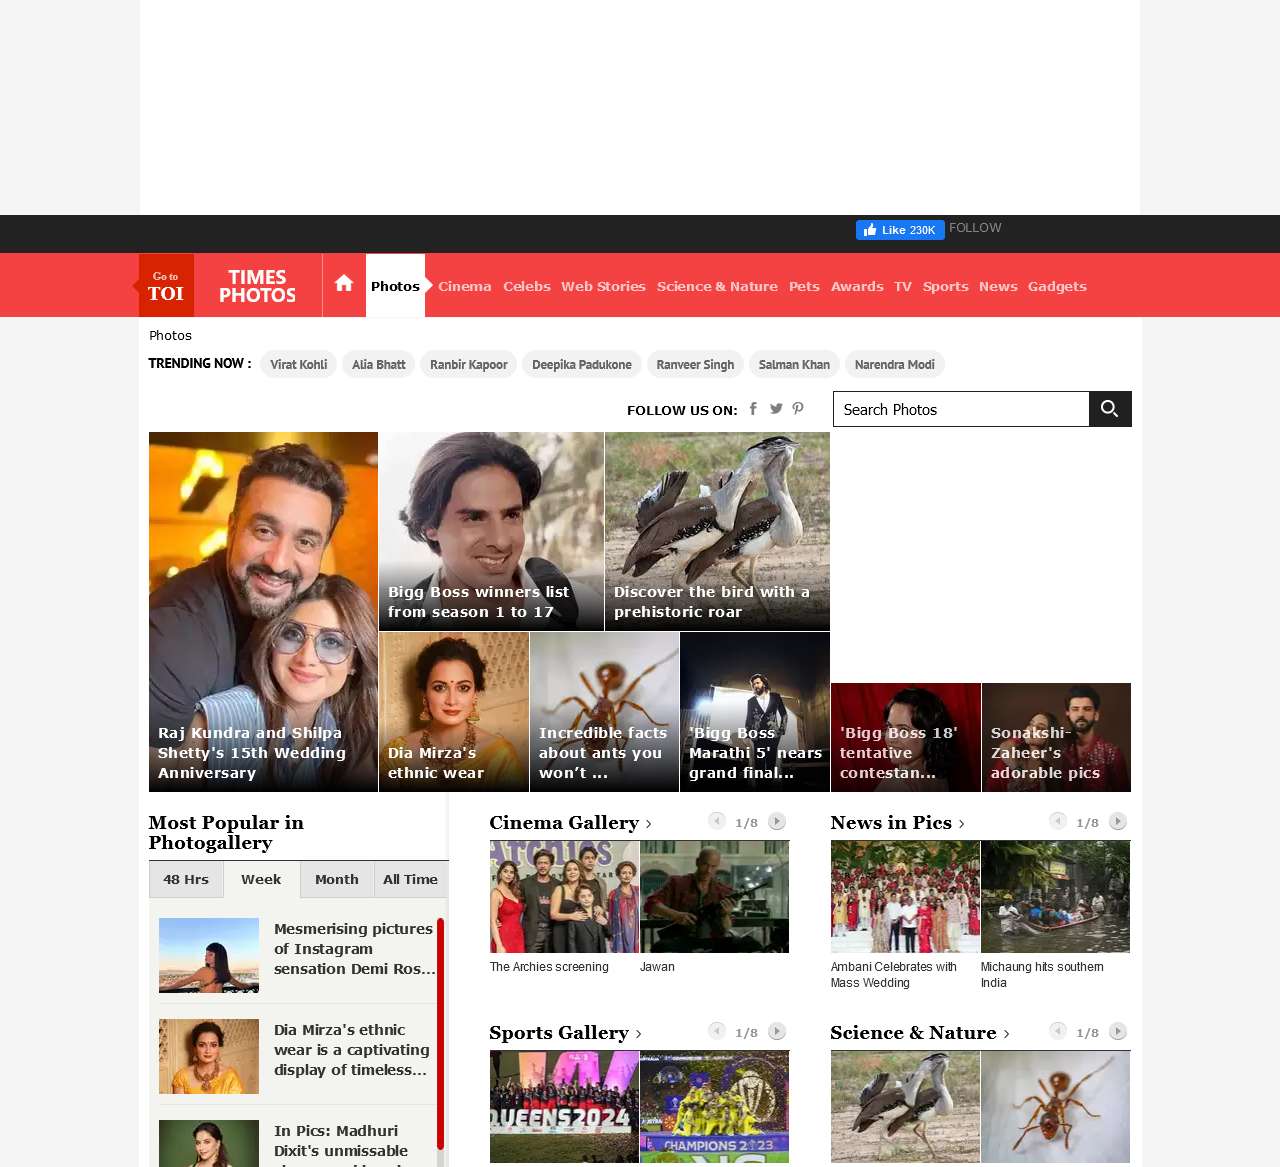The image size is (1280, 1167).
Task: Click the Facebook Like 230K button
Action: point(900,230)
